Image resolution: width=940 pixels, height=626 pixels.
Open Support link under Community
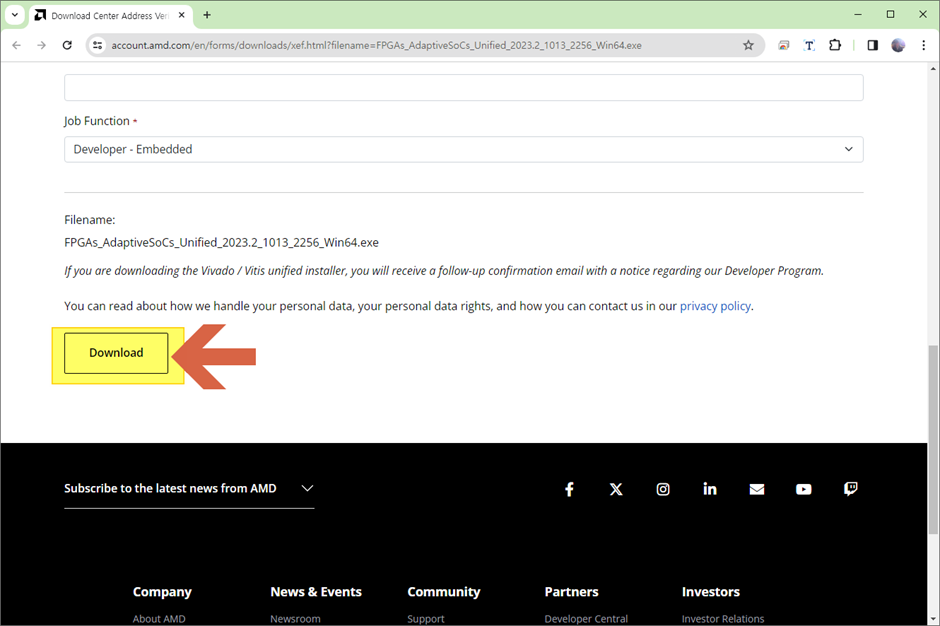click(426, 619)
